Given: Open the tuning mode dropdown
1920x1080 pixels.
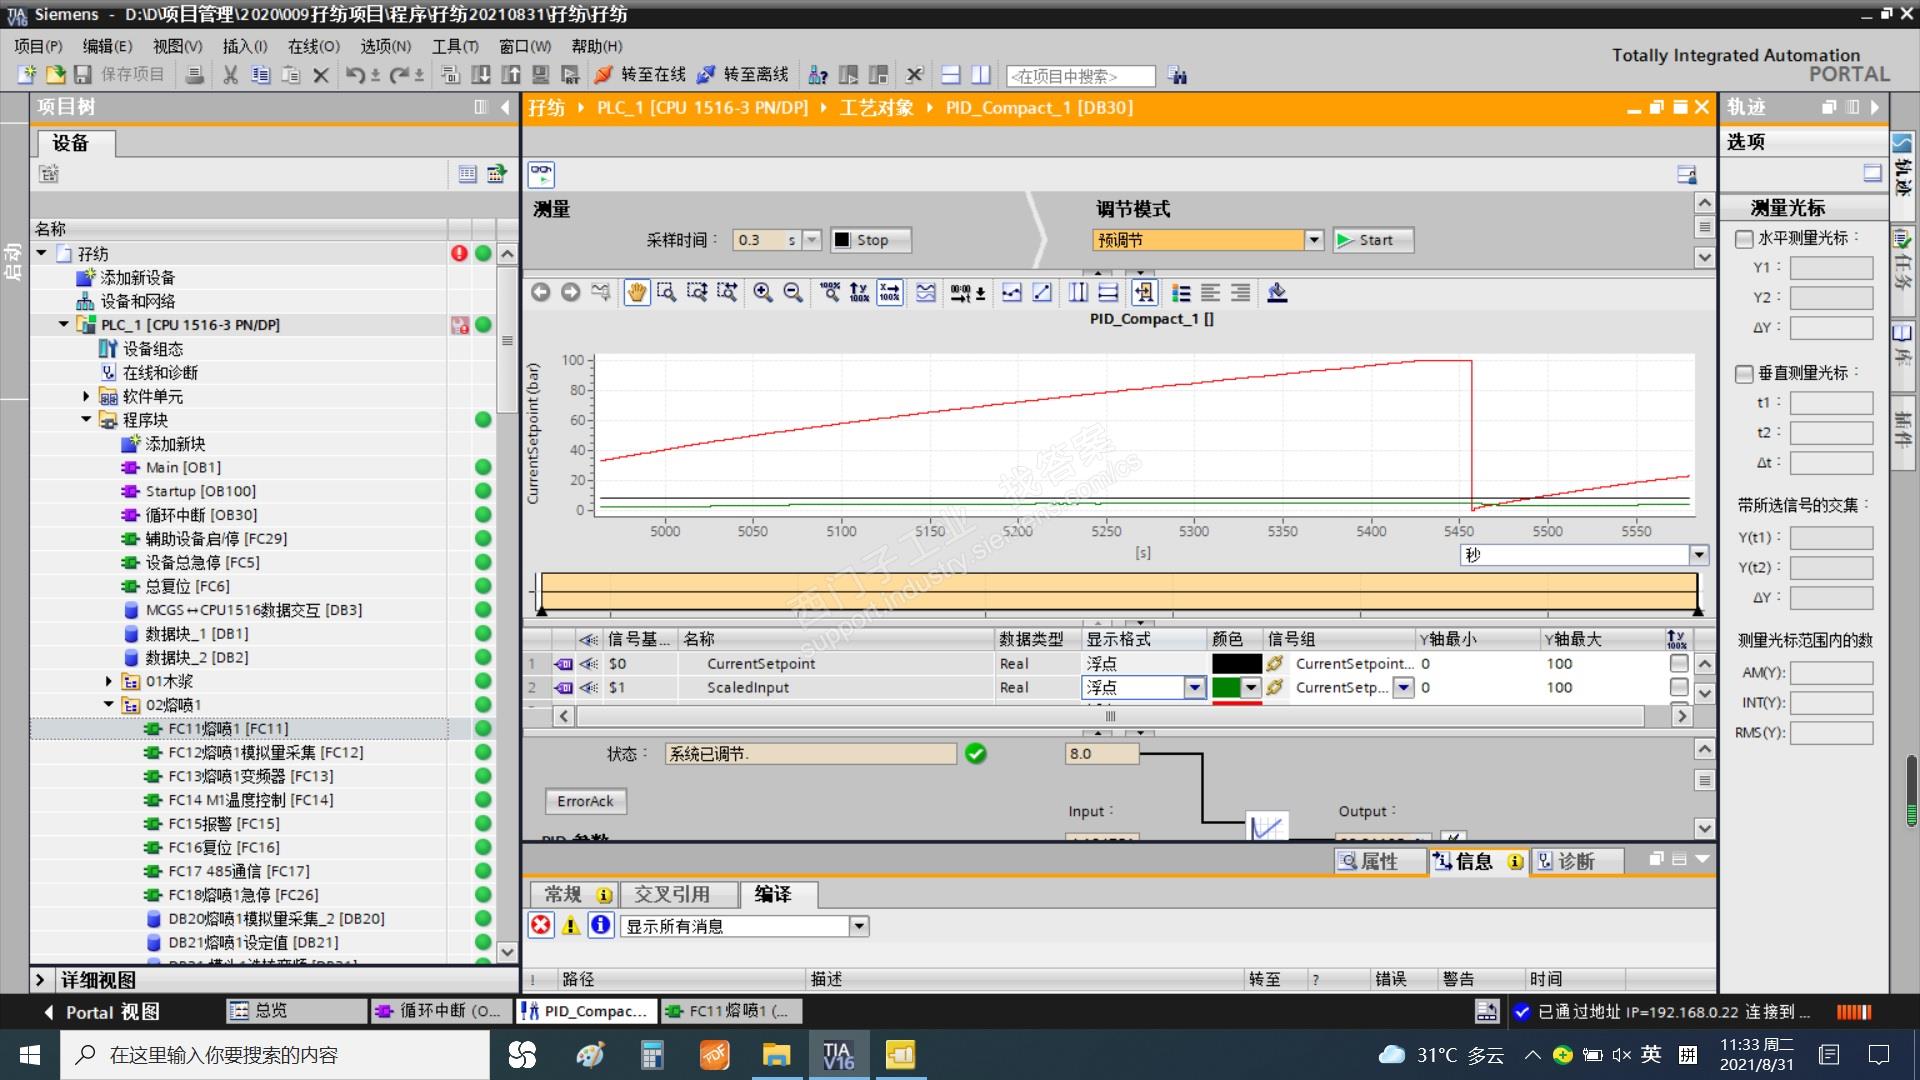Looking at the screenshot, I should [1314, 240].
